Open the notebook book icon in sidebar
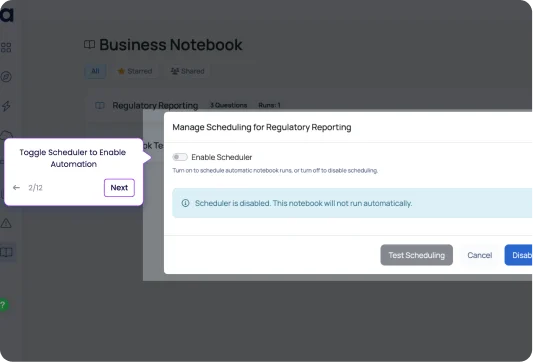The height and width of the screenshot is (362, 533). click(x=7, y=252)
